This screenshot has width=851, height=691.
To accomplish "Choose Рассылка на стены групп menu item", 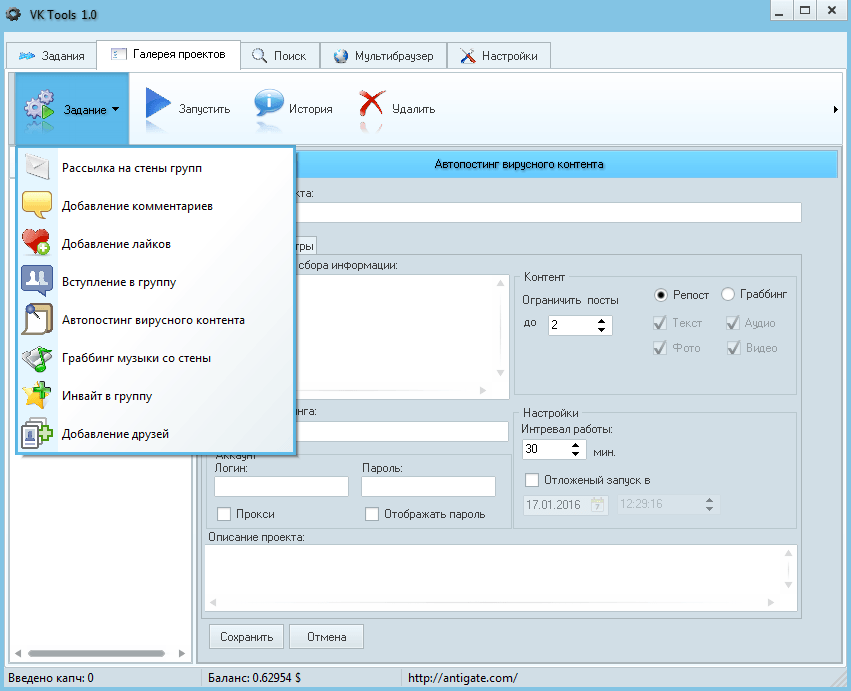I will [x=156, y=167].
